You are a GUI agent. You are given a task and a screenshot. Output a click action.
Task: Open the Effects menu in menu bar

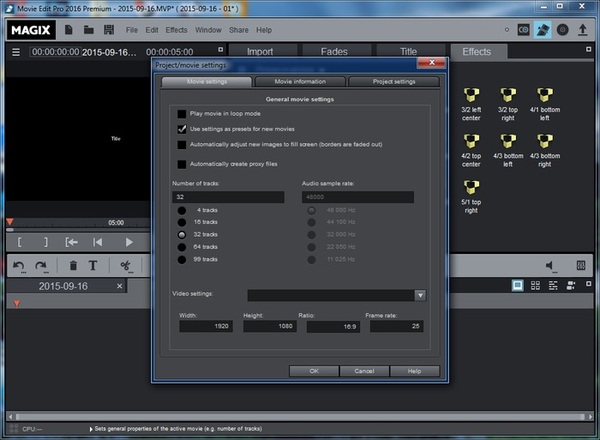176,30
